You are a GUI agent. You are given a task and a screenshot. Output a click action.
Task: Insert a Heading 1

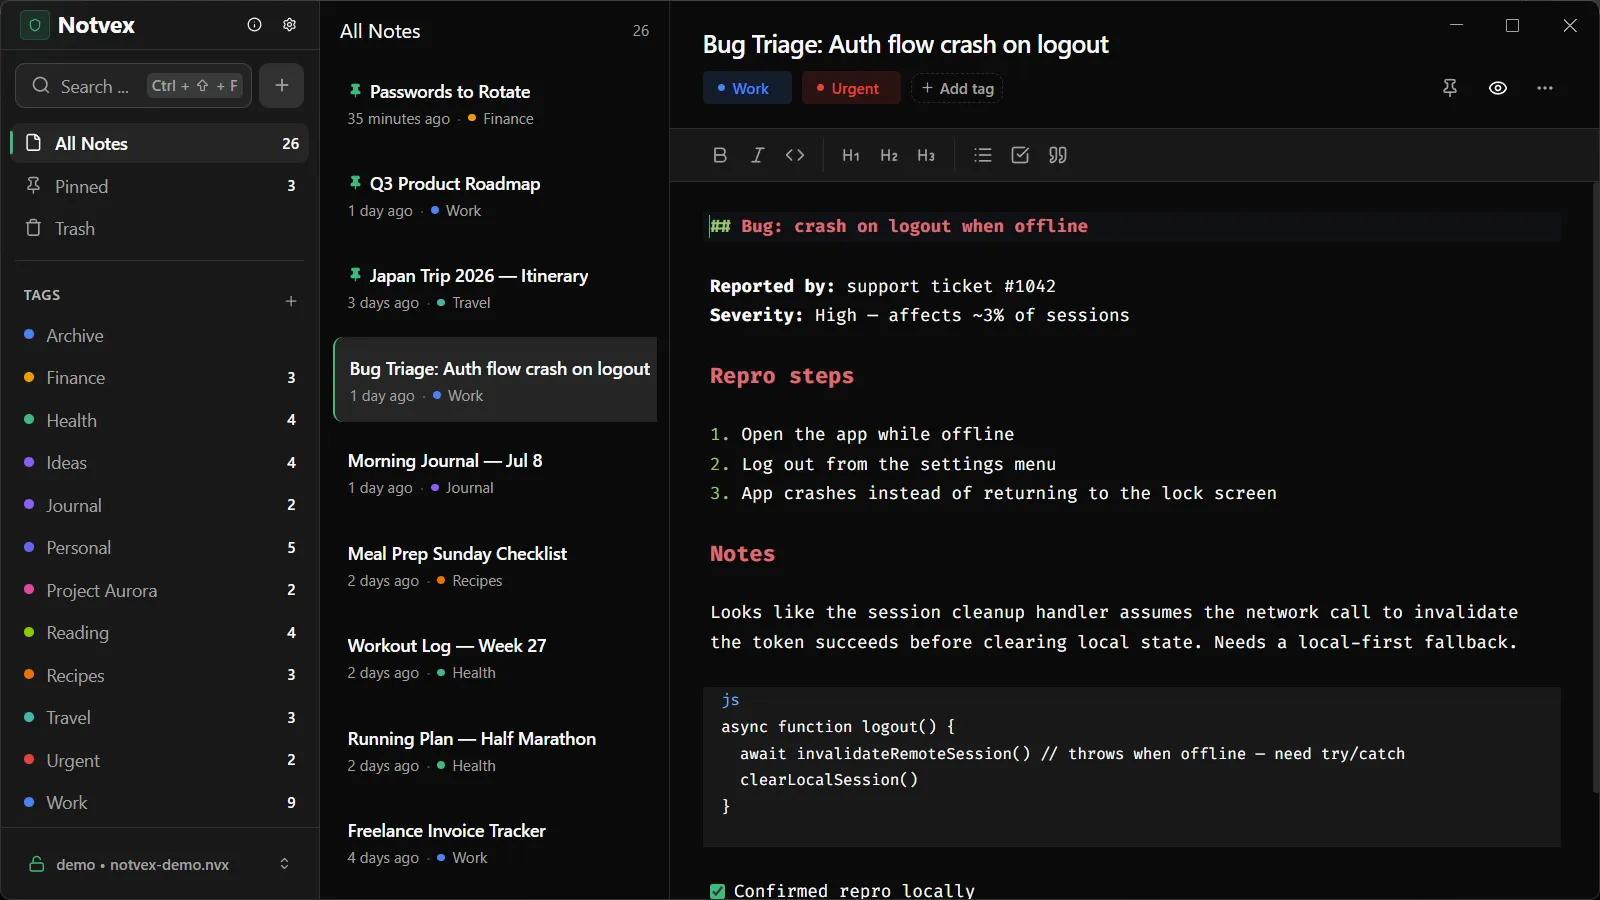tap(851, 155)
